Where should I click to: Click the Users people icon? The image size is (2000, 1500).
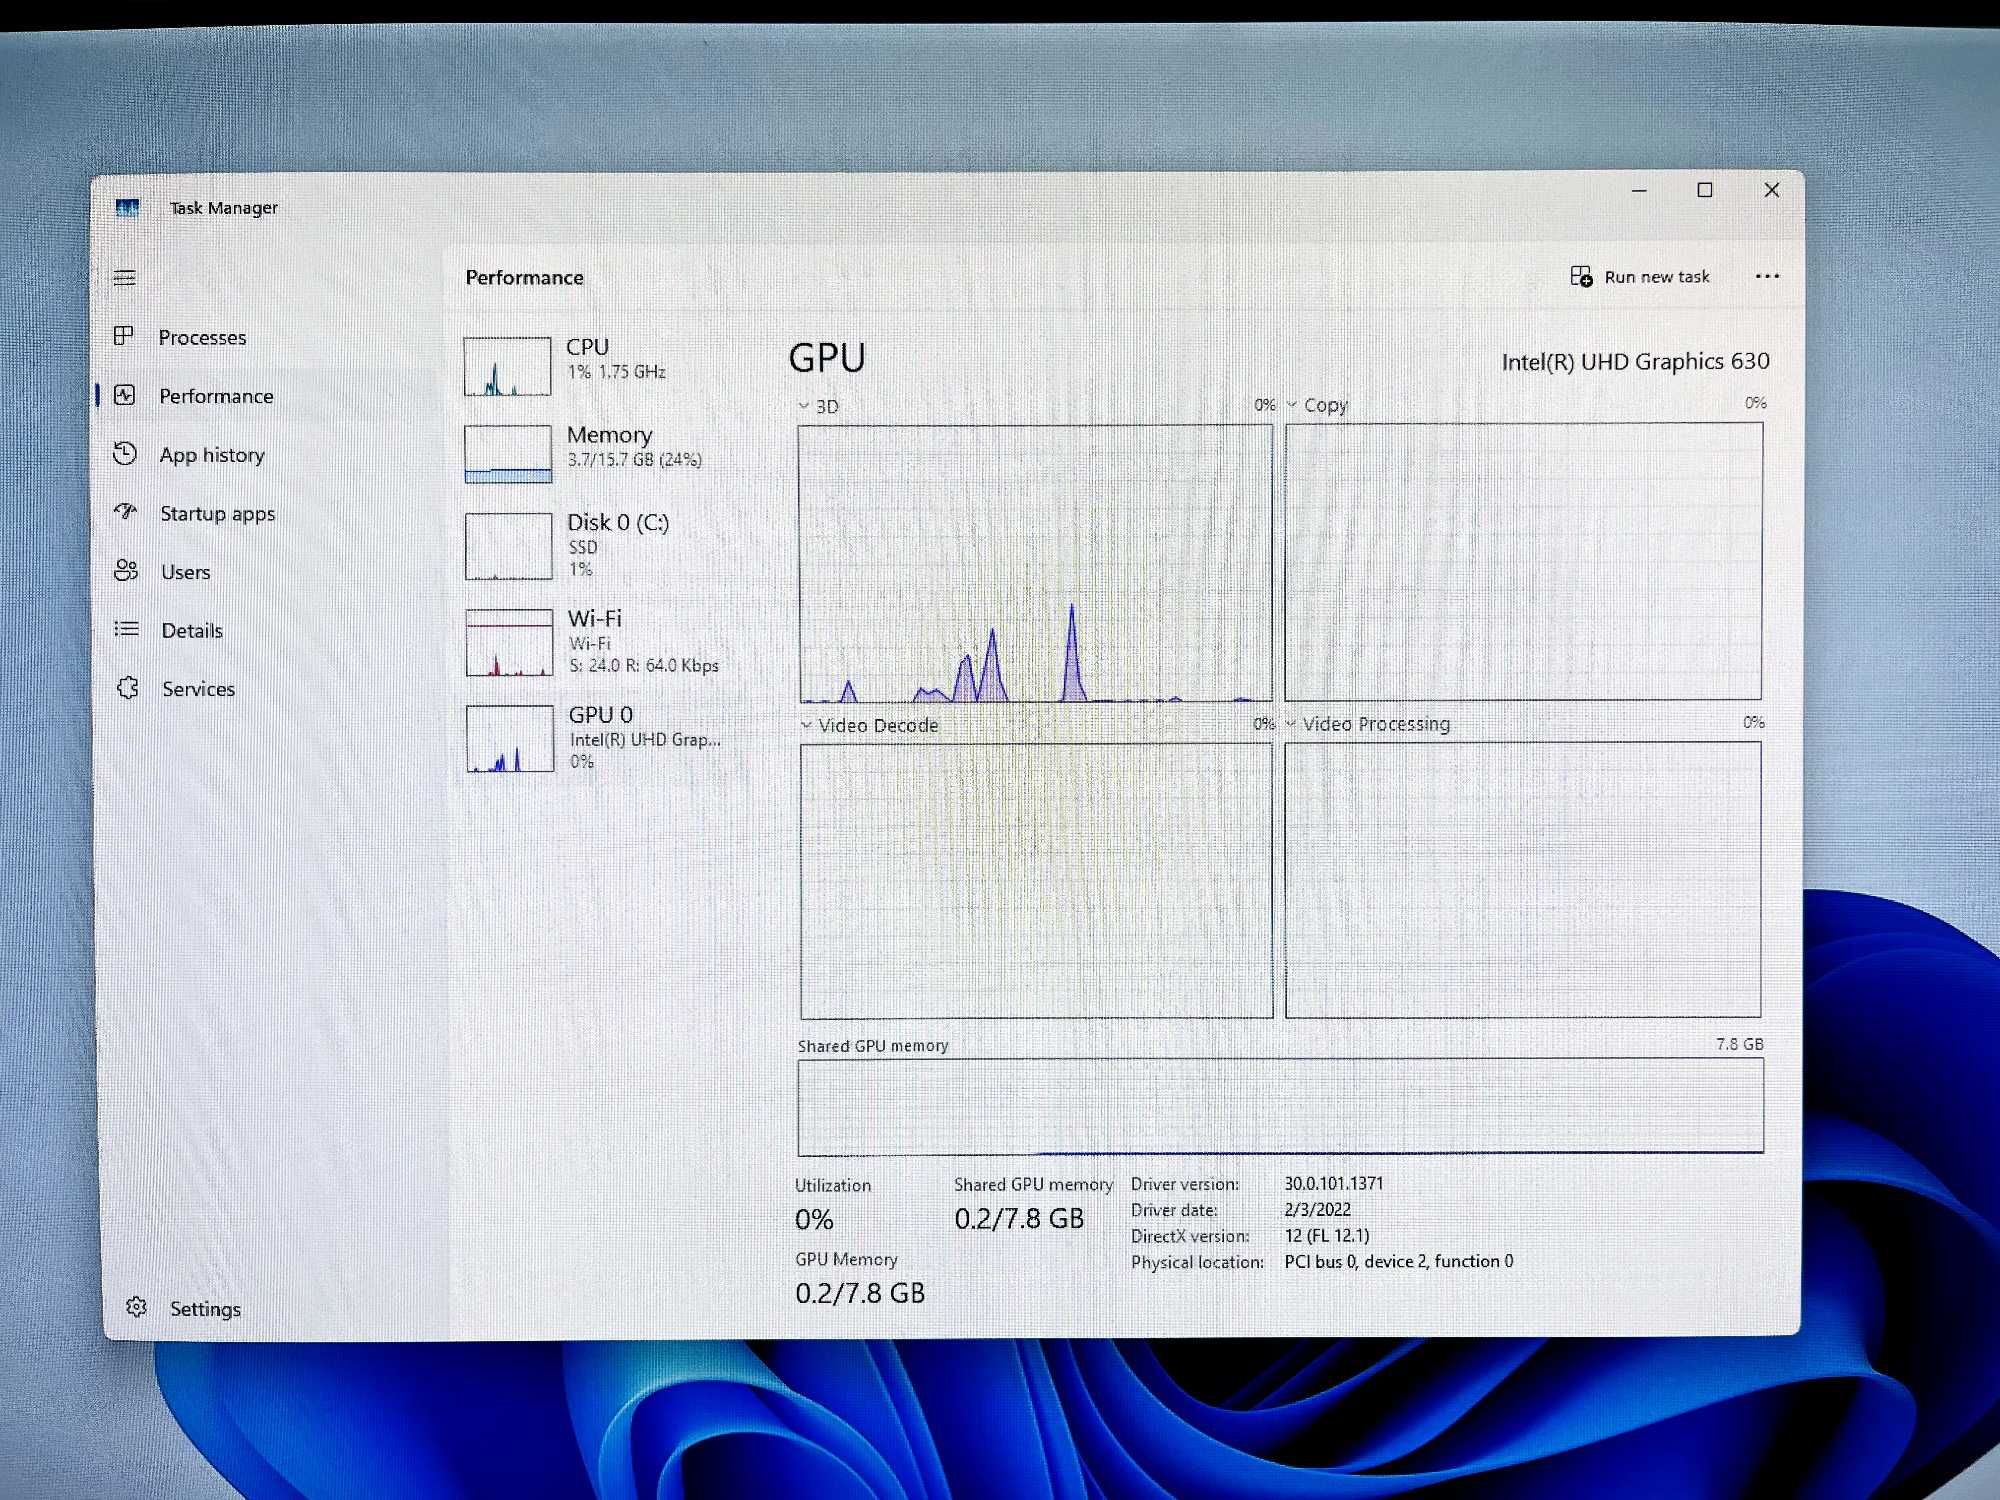(x=126, y=571)
